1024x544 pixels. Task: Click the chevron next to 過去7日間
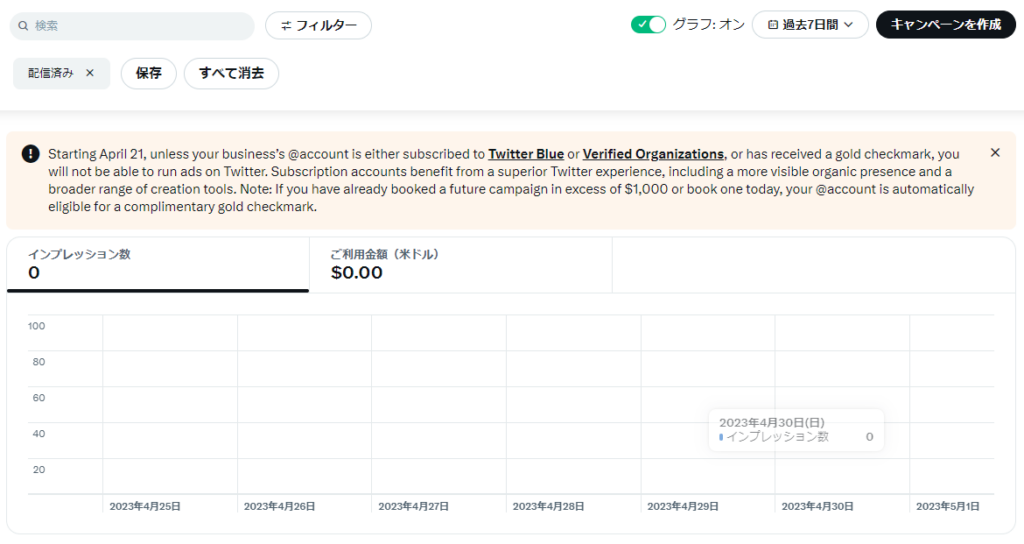pyautogui.click(x=849, y=25)
